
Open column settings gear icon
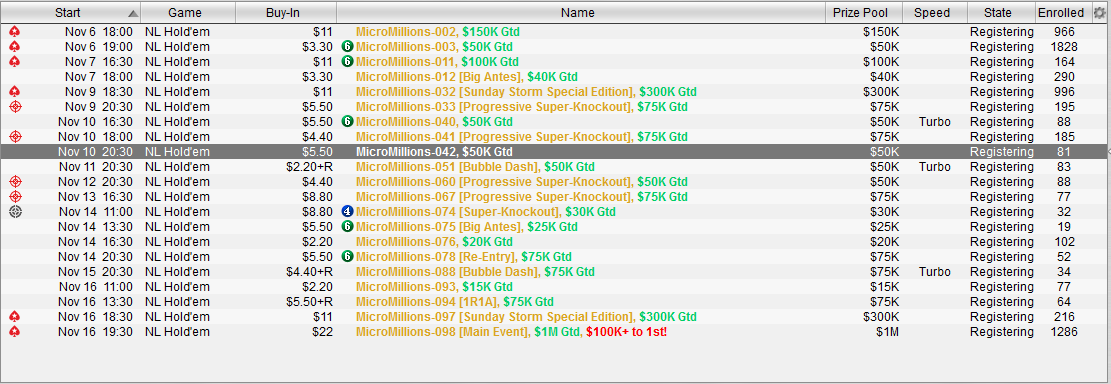[1099, 12]
